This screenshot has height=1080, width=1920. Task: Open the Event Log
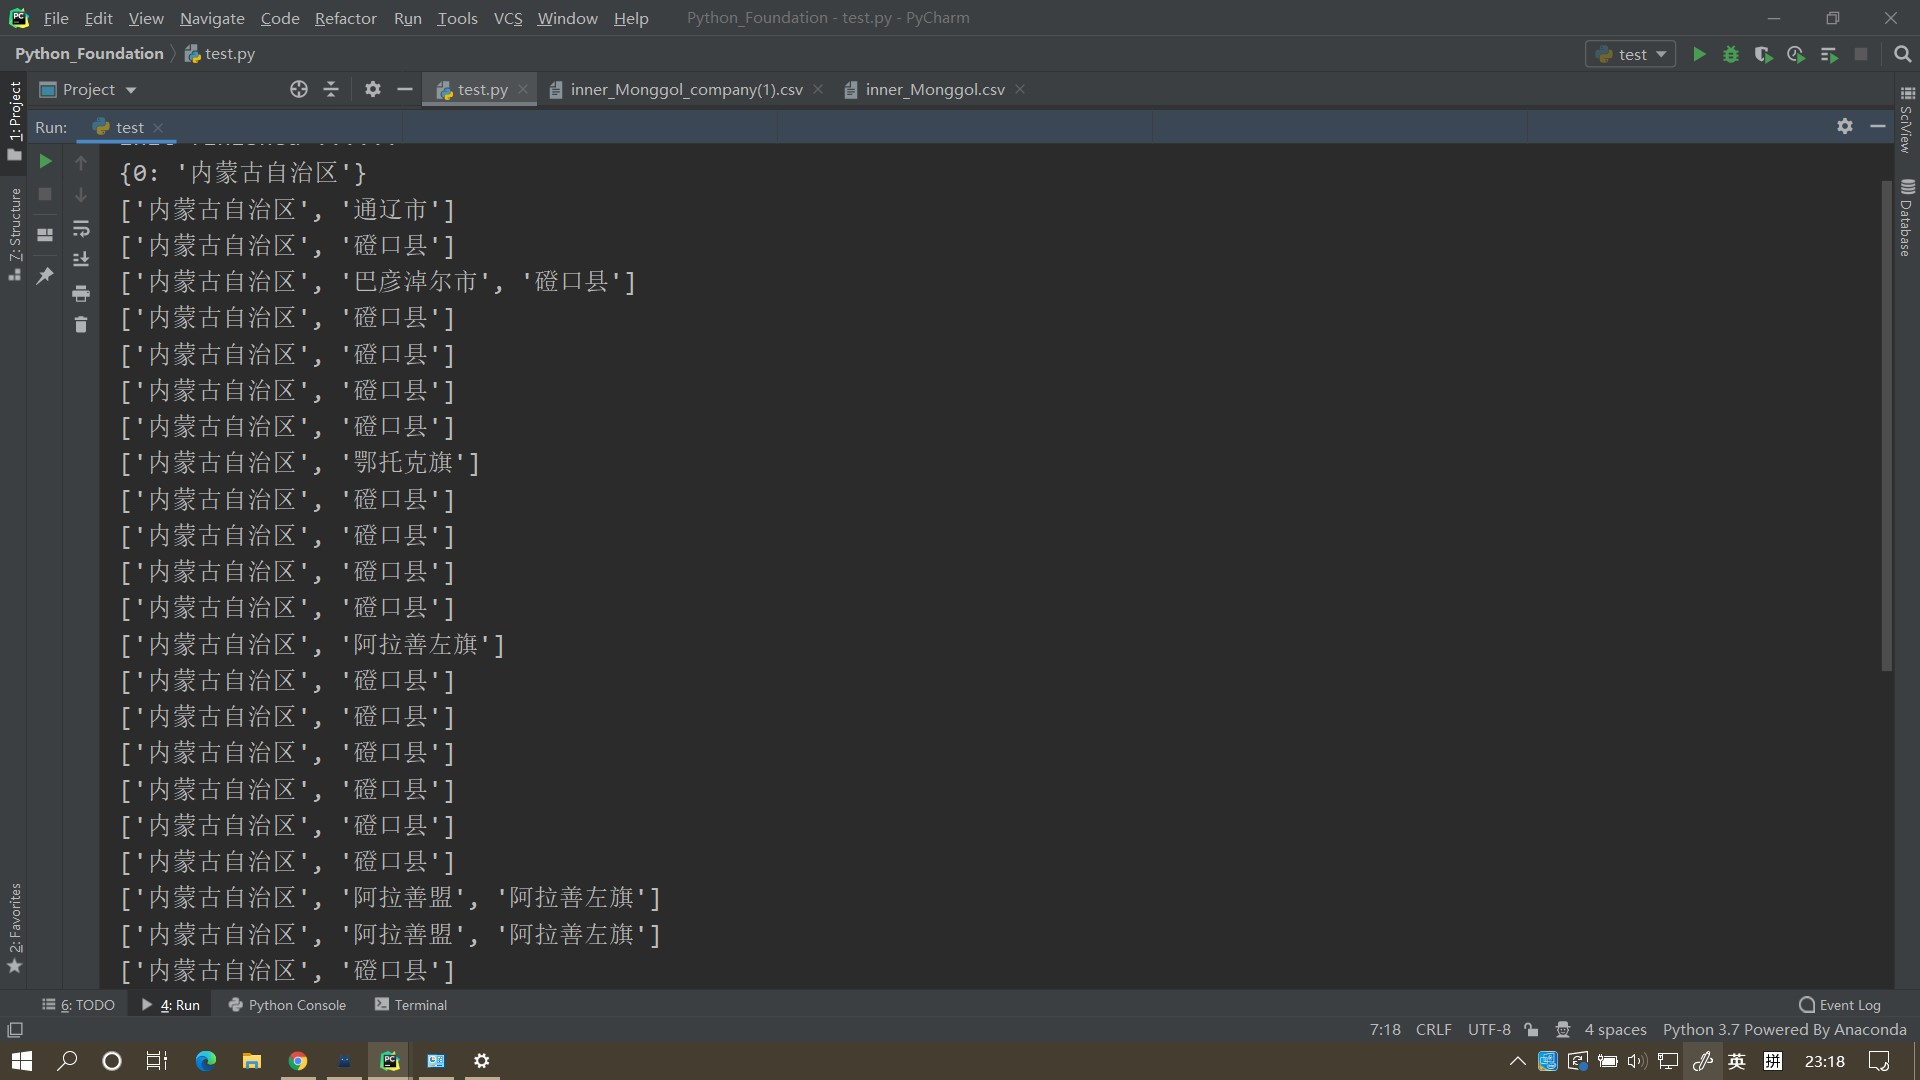[1849, 1005]
